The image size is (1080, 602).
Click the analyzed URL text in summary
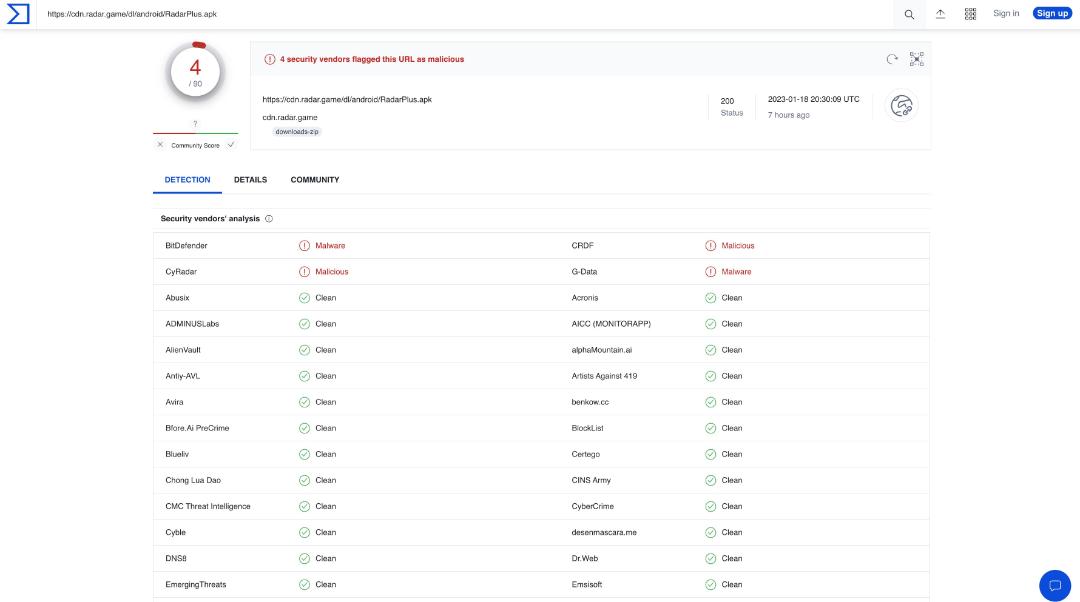[347, 100]
